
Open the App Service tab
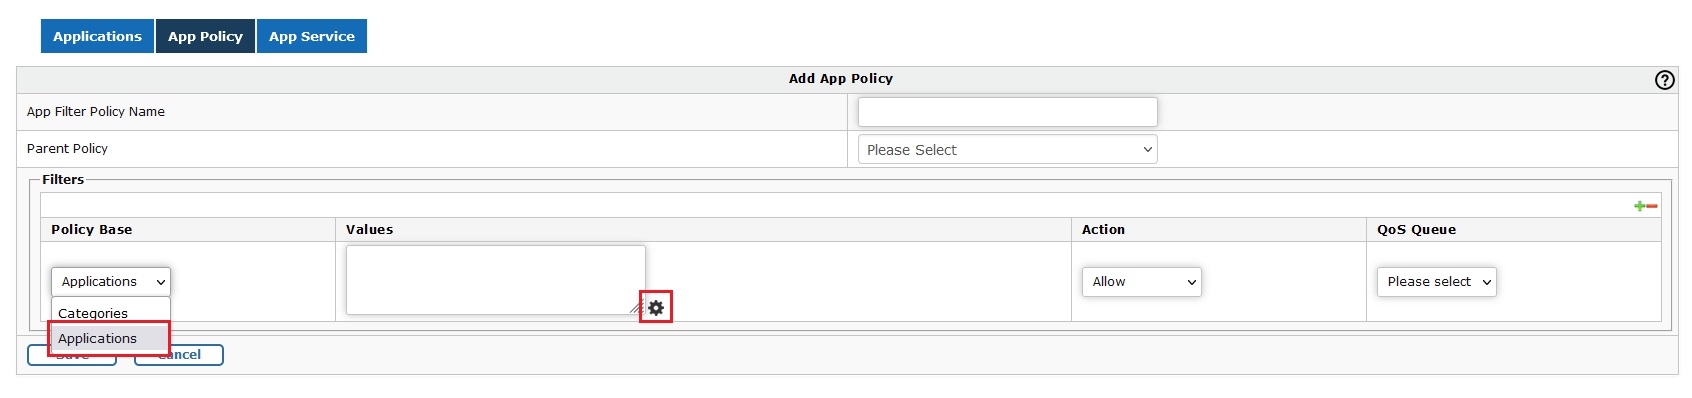(x=312, y=36)
